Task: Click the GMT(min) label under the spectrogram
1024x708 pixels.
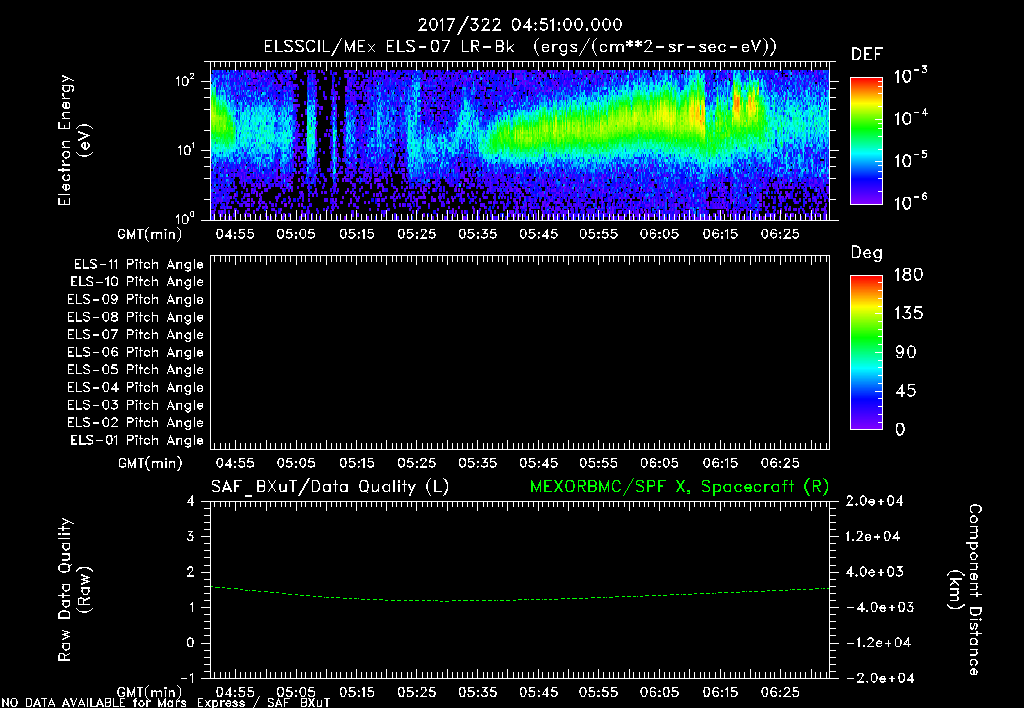Action: click(150, 234)
